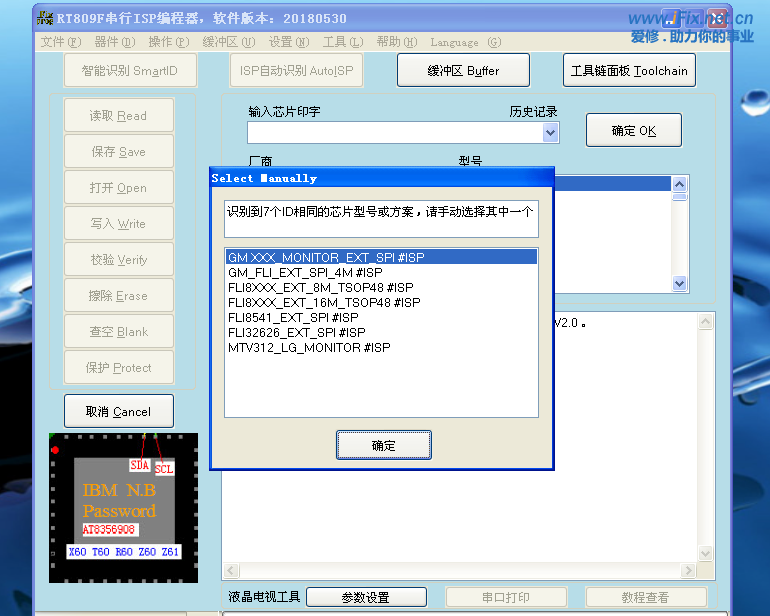Open 参数设置 parameter settings
This screenshot has width=770, height=616.
pos(366,597)
